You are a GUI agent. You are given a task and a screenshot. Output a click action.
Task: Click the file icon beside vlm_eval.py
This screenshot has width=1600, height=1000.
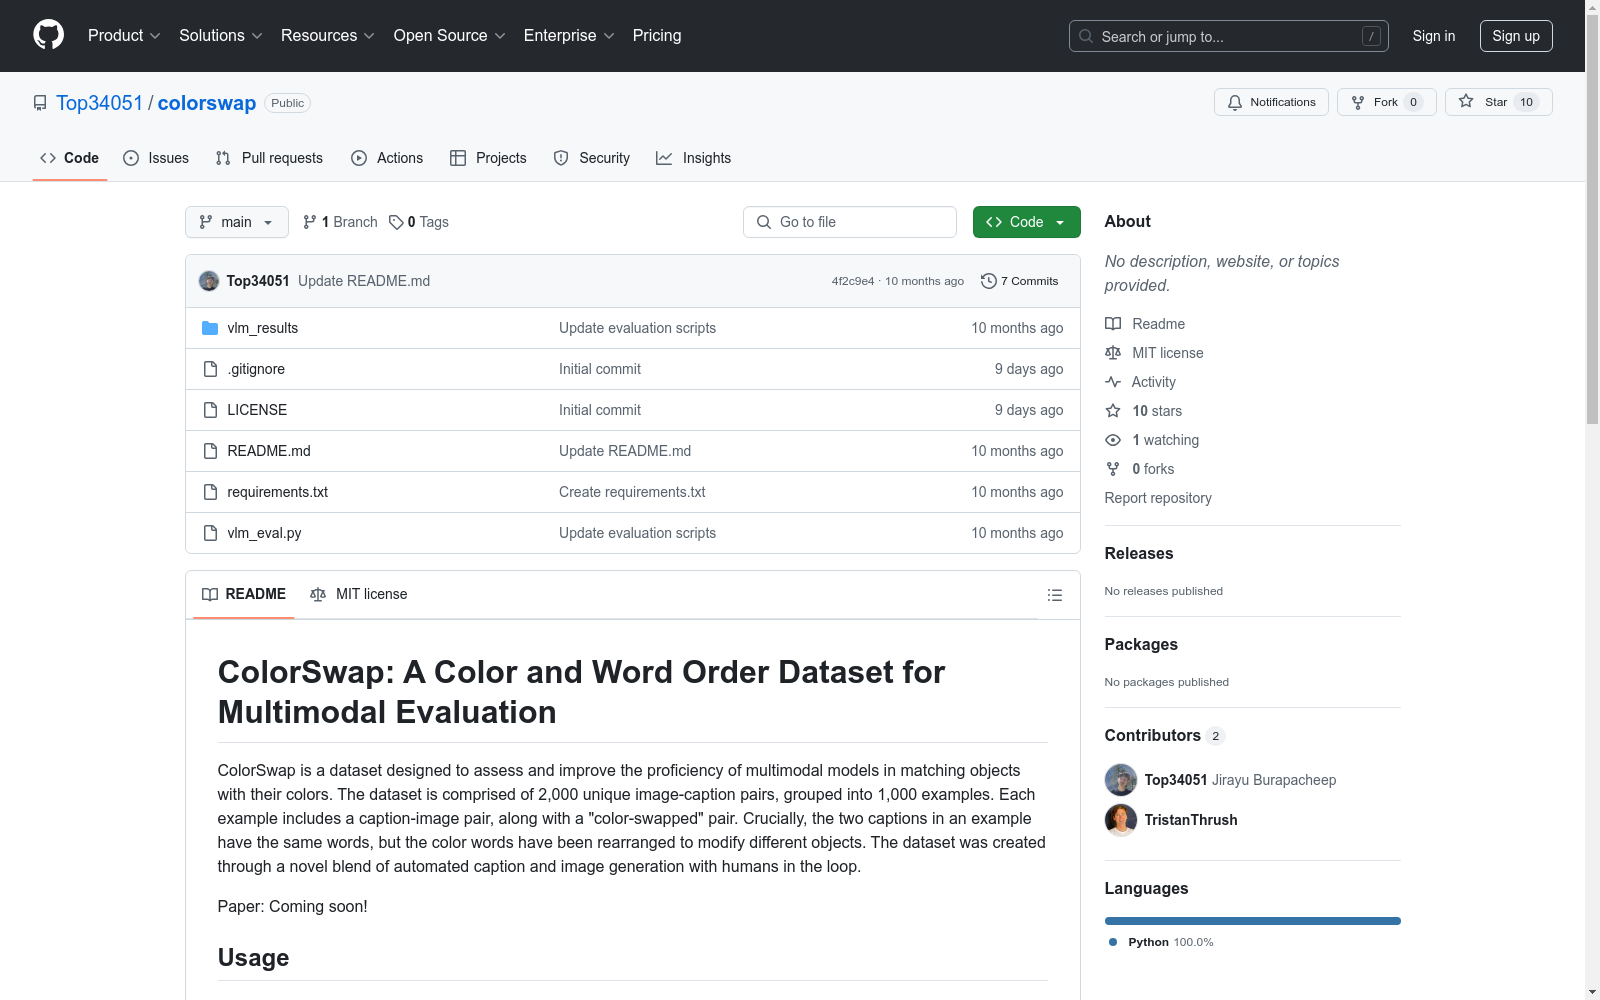210,533
